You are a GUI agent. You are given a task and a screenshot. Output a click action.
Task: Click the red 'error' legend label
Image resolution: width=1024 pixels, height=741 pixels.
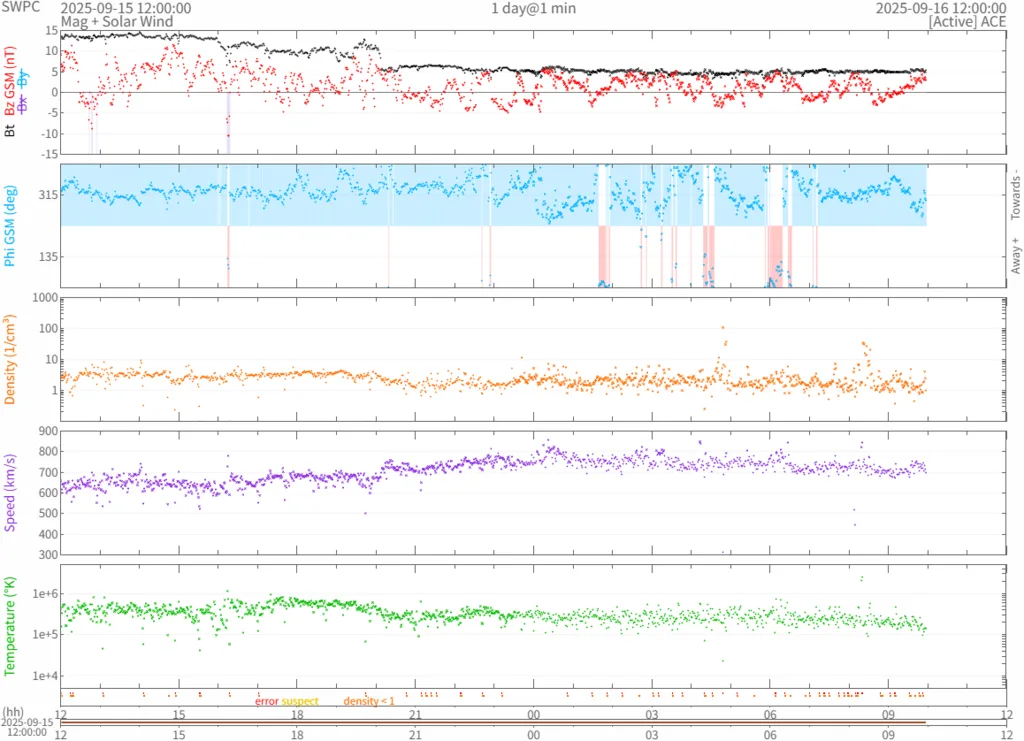tap(267, 701)
